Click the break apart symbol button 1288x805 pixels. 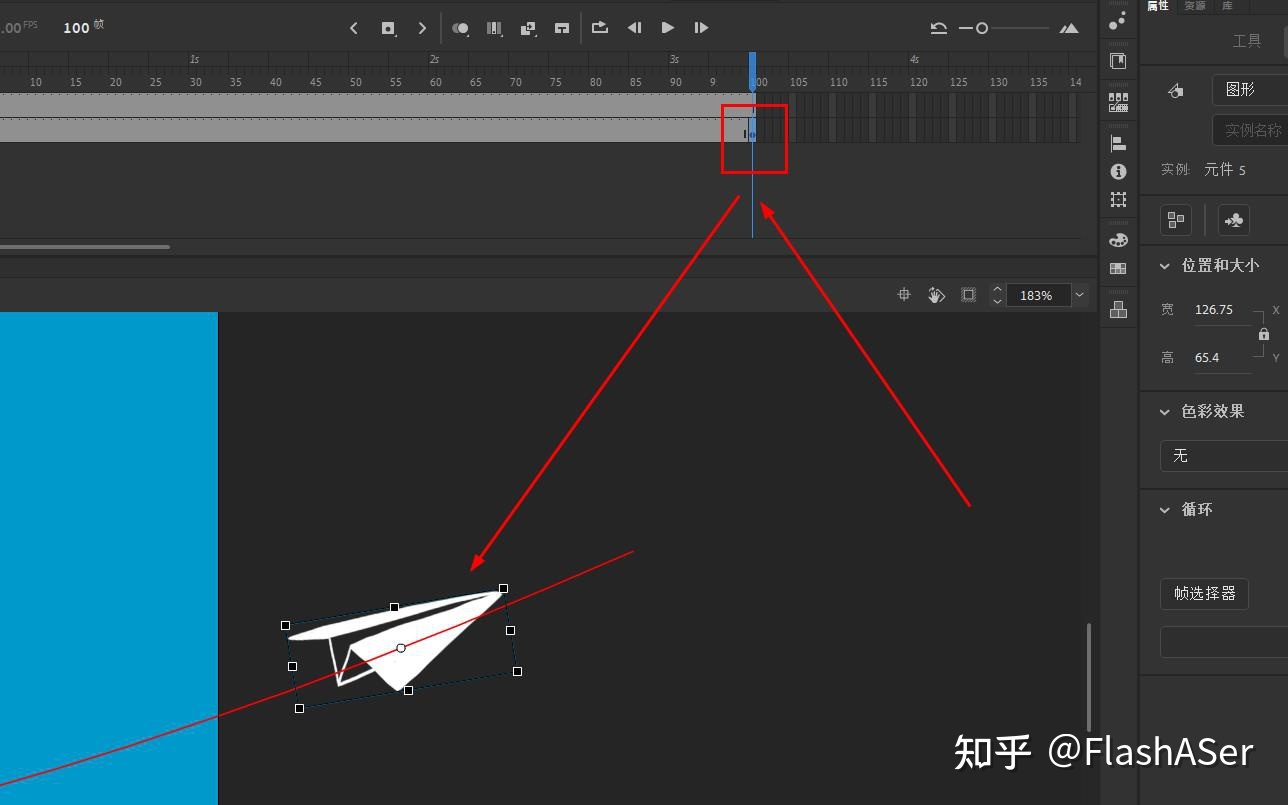point(1176,220)
